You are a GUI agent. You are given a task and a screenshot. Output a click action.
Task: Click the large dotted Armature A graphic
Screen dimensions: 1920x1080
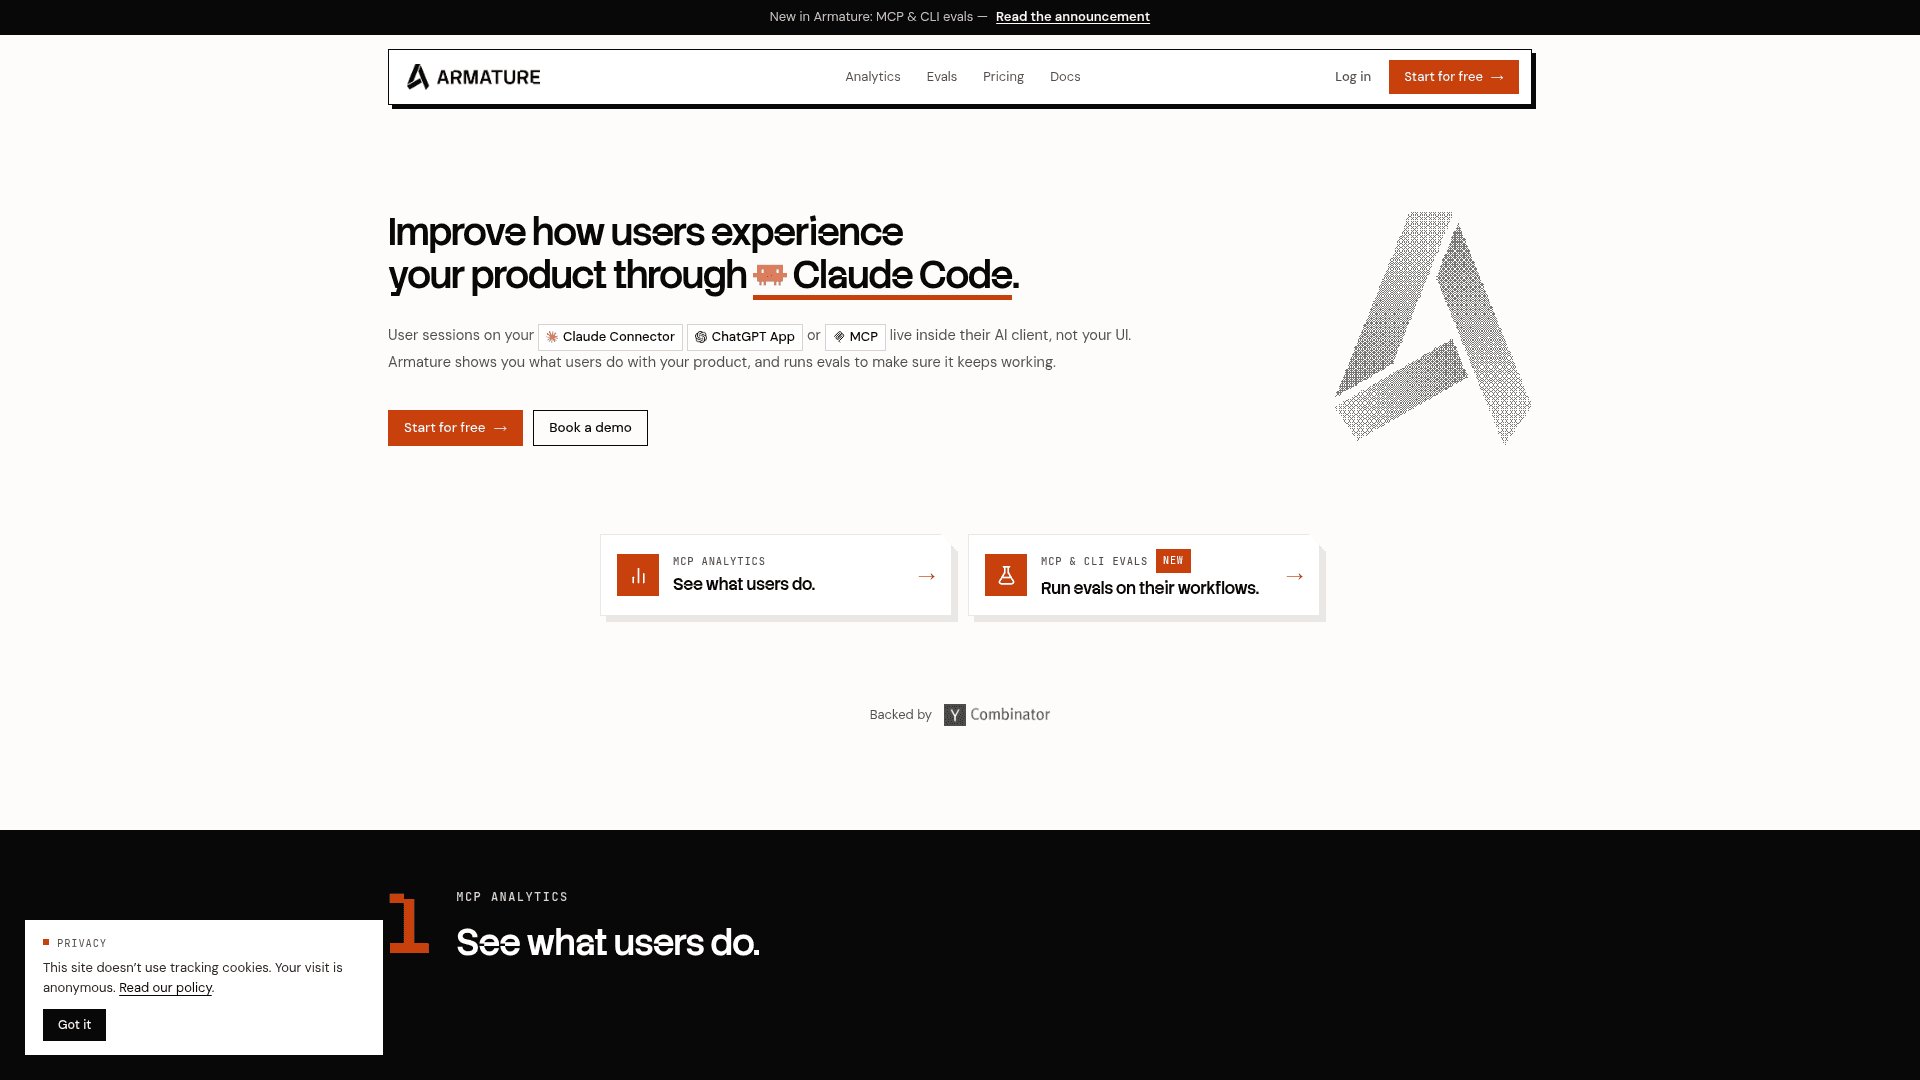(x=1432, y=327)
